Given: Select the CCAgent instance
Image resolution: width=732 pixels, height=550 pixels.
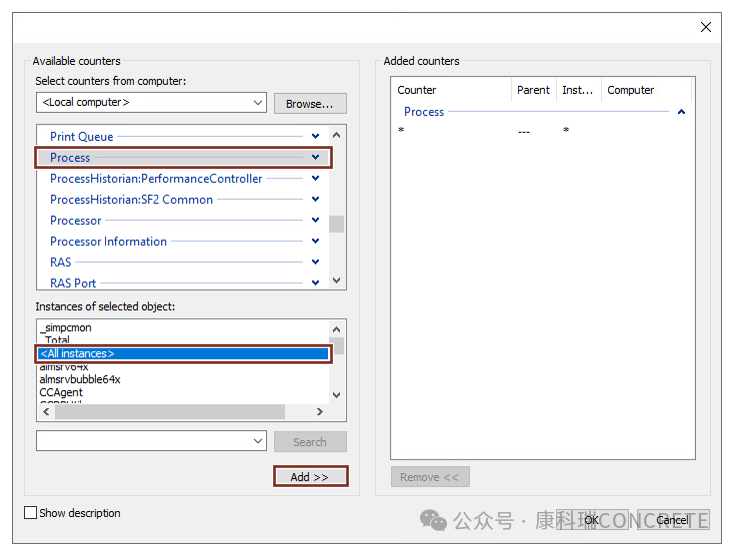Looking at the screenshot, I should [61, 393].
